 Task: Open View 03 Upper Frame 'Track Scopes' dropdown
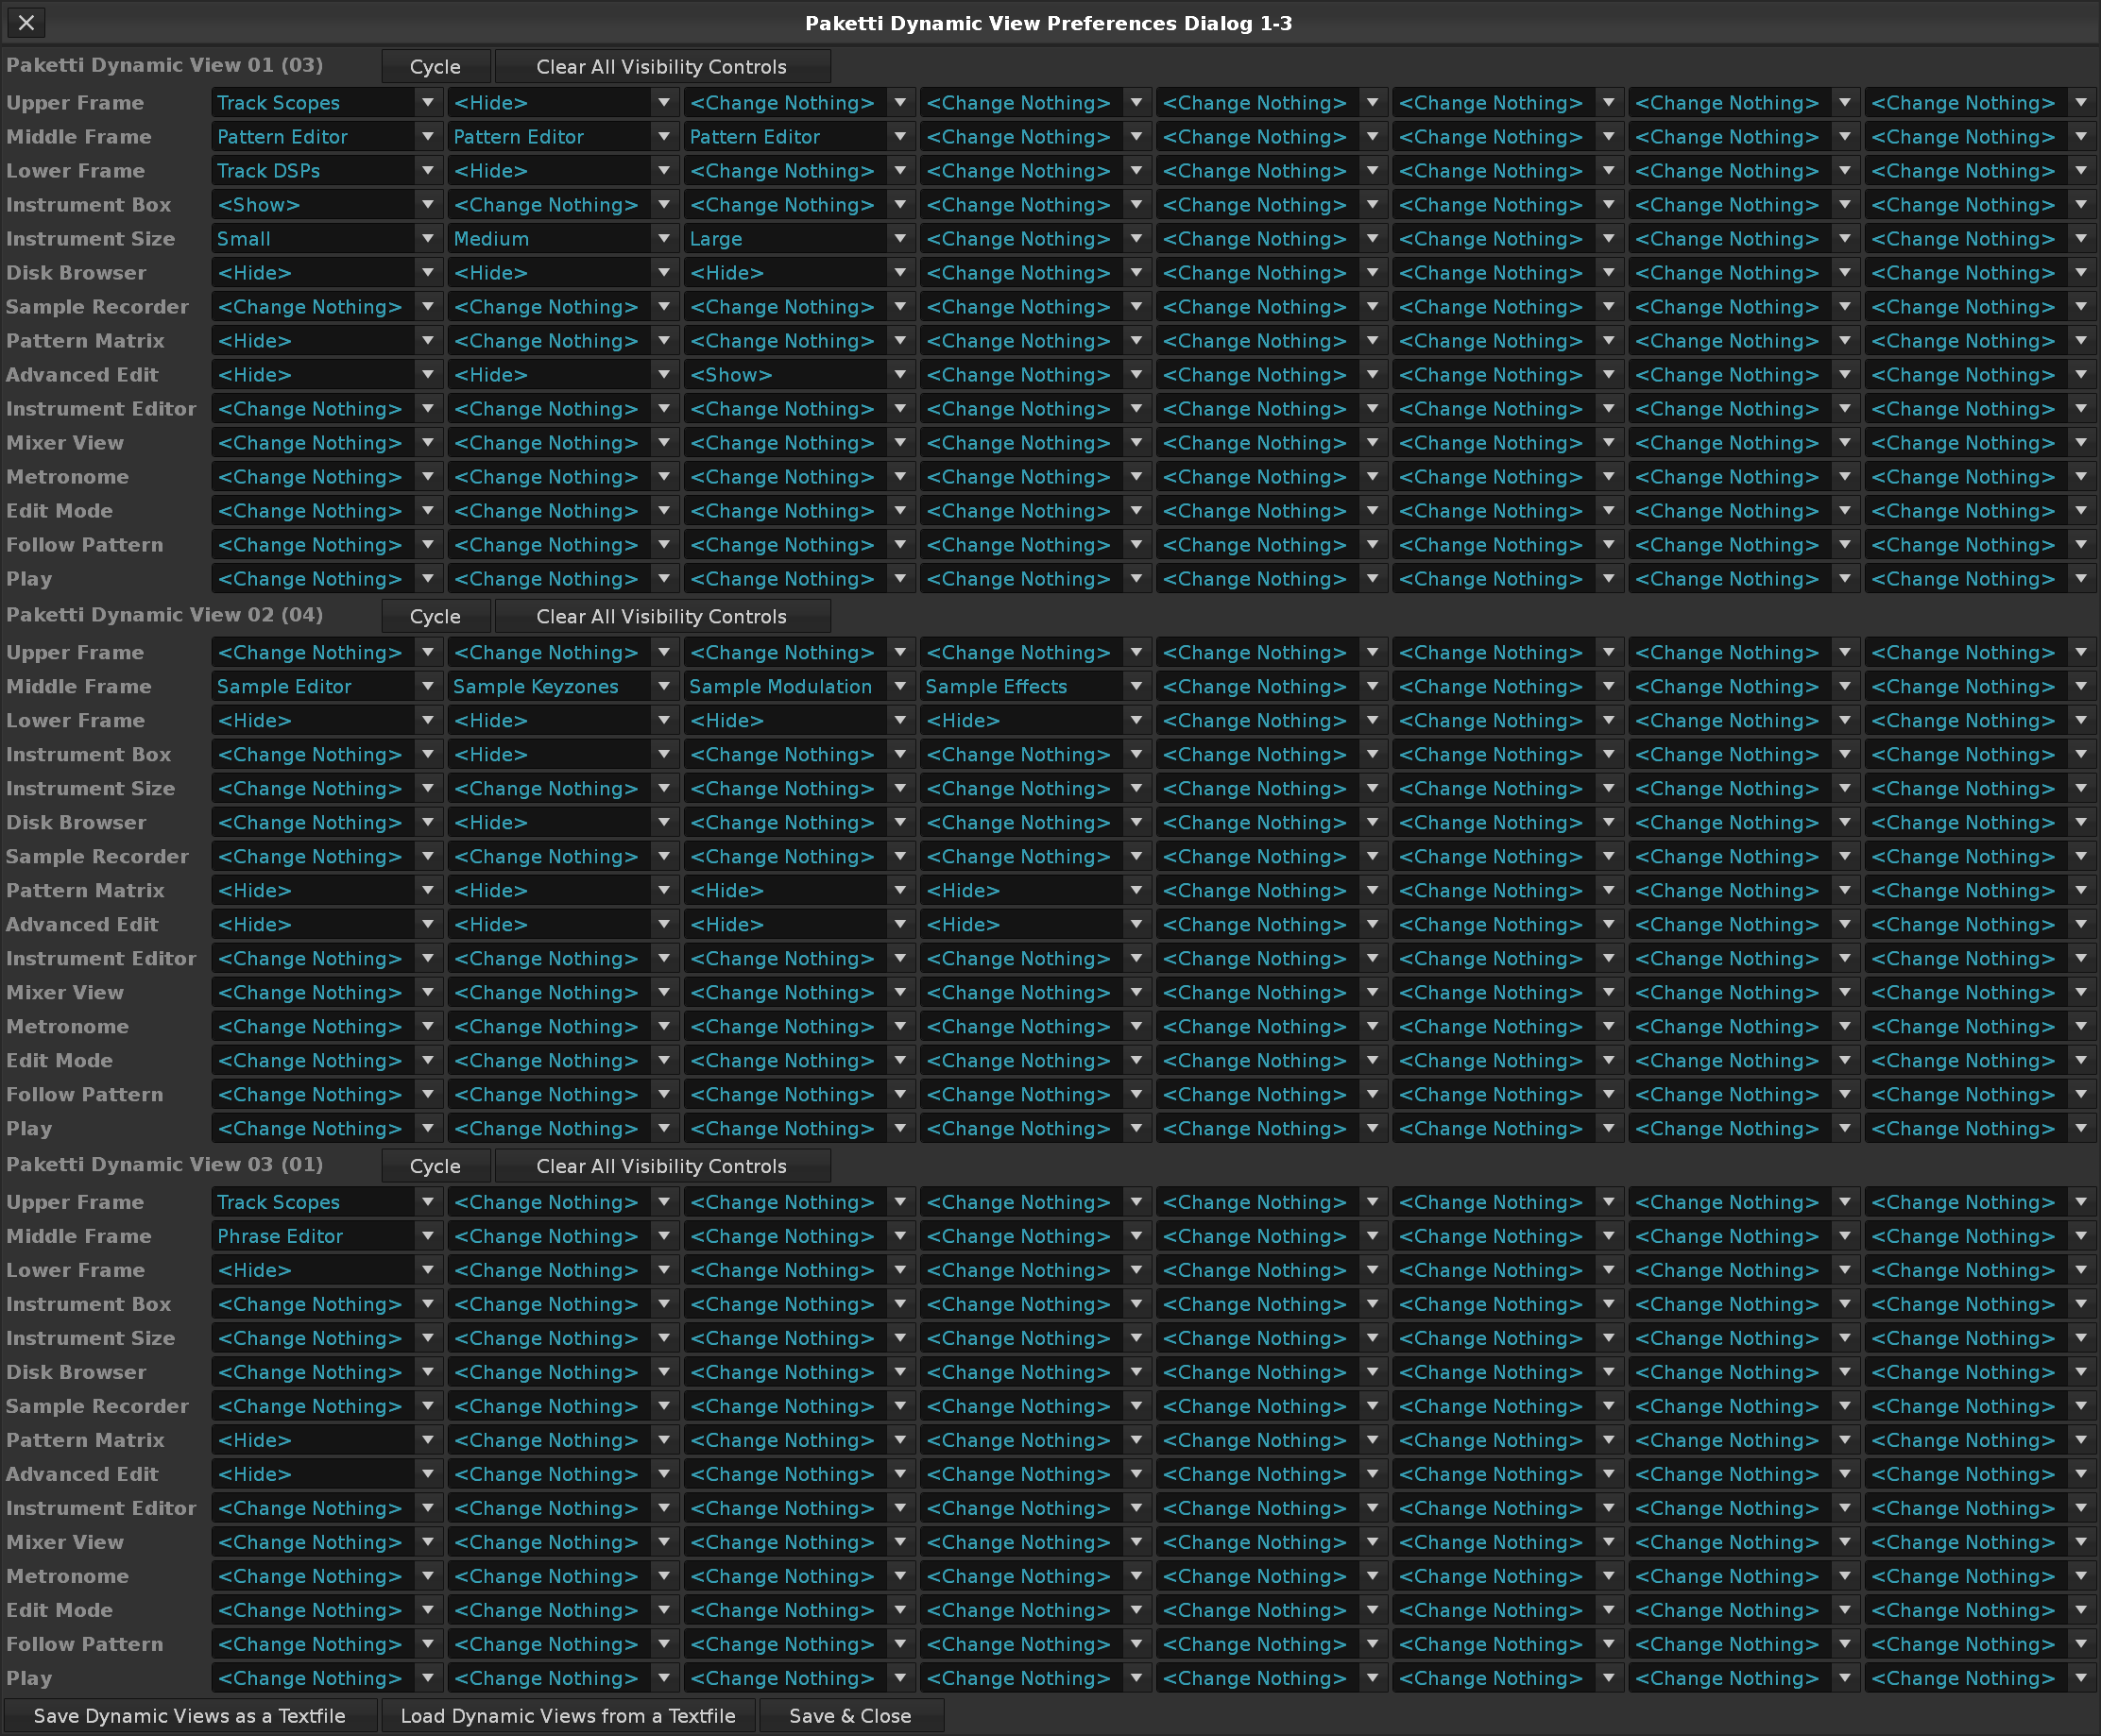pyautogui.click(x=327, y=1203)
